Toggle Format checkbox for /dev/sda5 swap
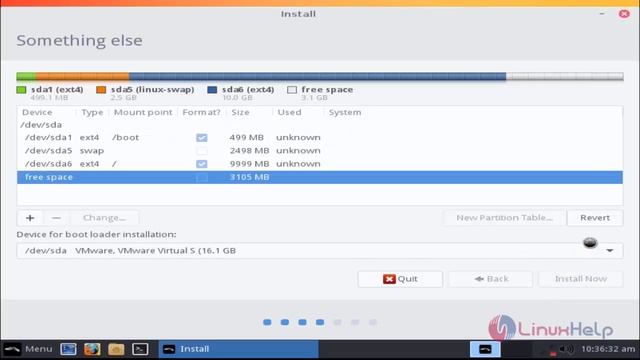Screen dimensions: 640x360 pos(202,151)
